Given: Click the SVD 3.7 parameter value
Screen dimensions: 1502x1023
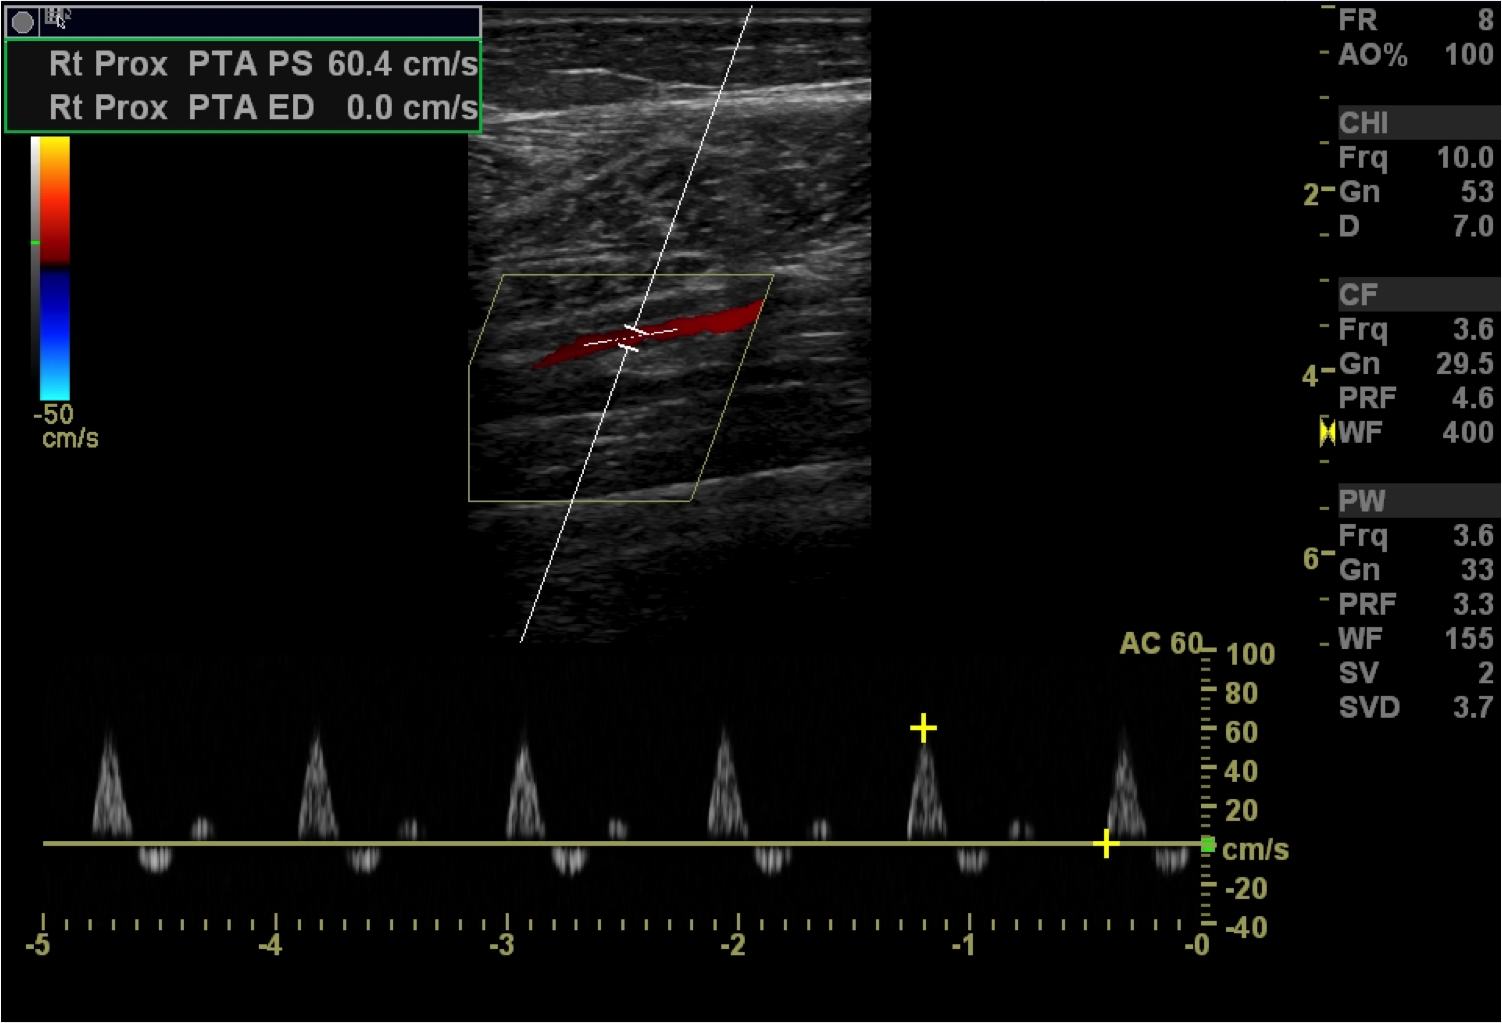Looking at the screenshot, I should click(1471, 707).
